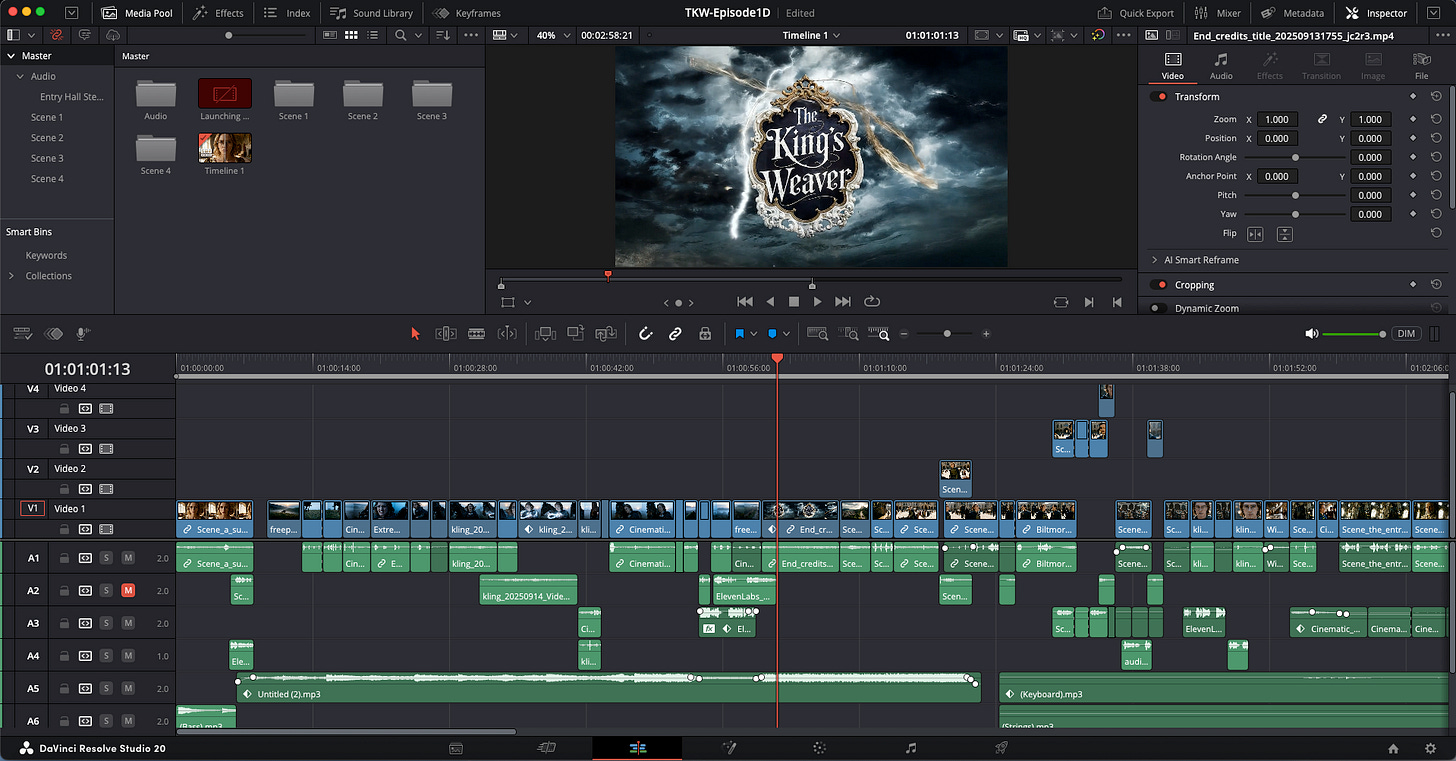Open the Effects panel

(x=217, y=13)
